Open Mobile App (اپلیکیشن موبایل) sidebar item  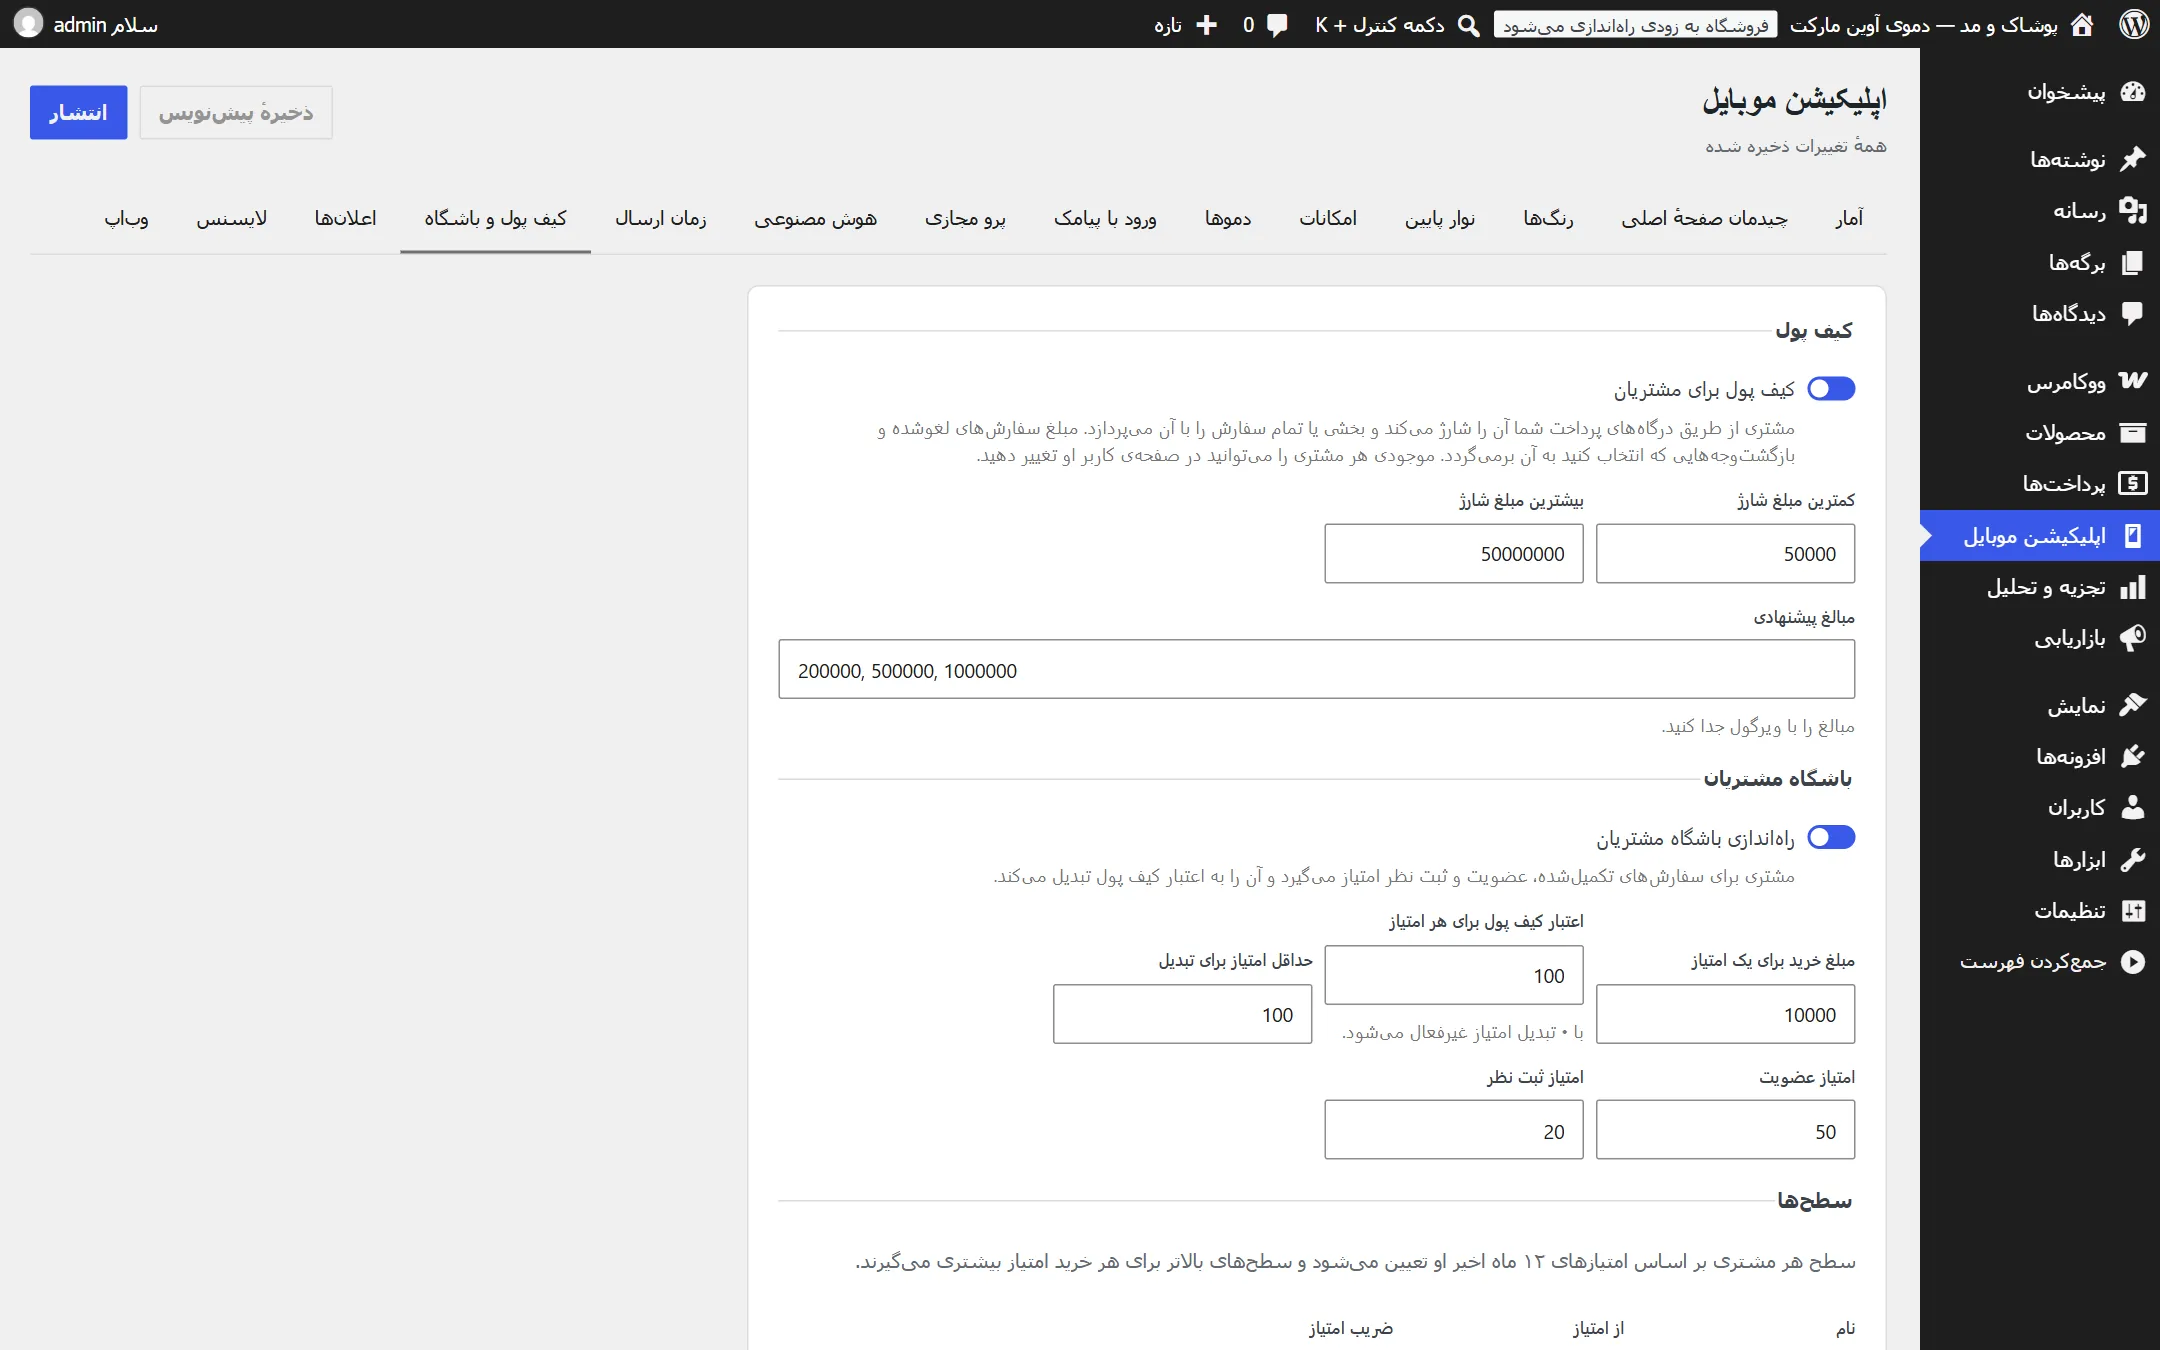[x=2040, y=536]
